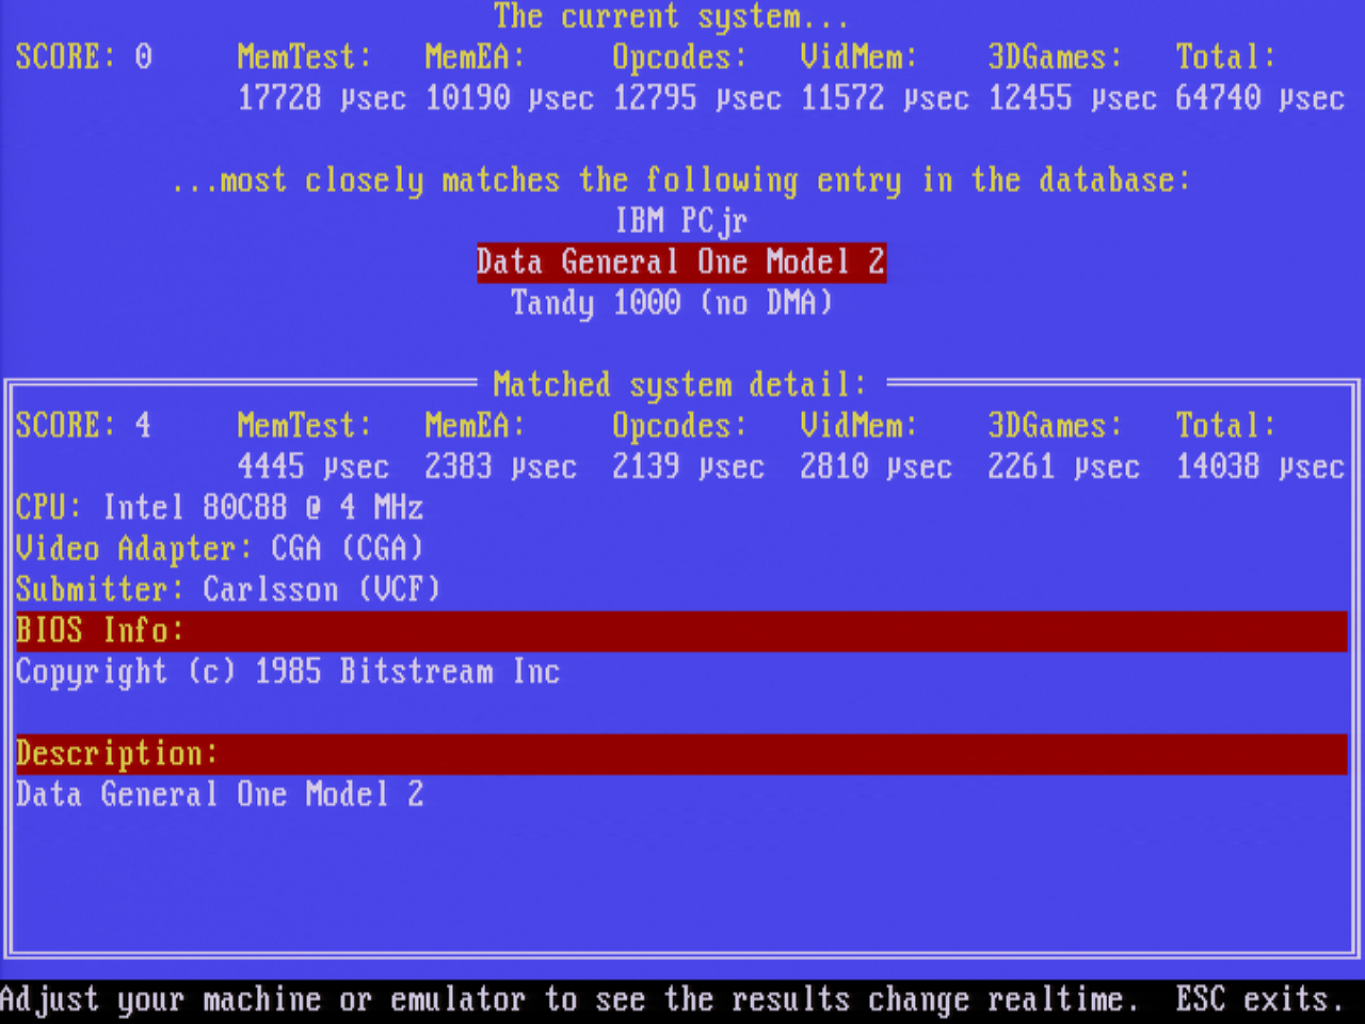Click the current Total value 64740 µsec
This screenshot has height=1024, width=1365.
click(1260, 98)
